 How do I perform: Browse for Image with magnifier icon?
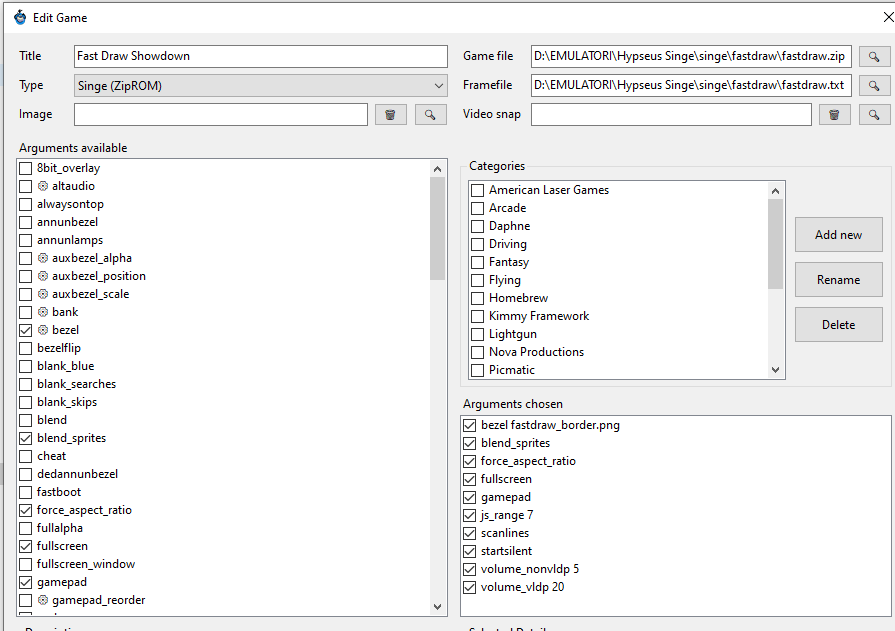[430, 115]
